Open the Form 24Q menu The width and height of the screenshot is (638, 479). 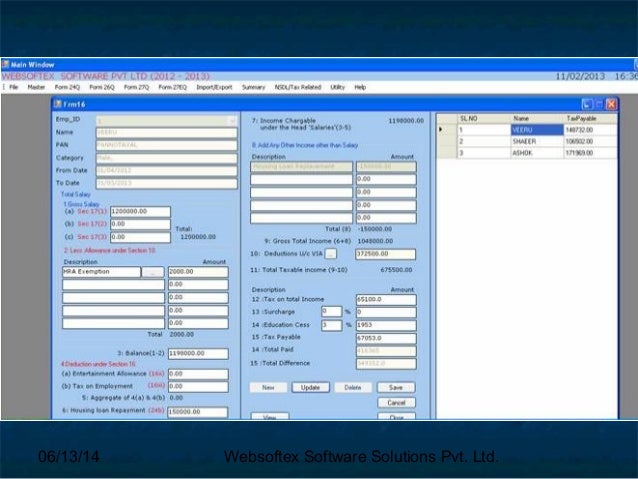pyautogui.click(x=67, y=87)
